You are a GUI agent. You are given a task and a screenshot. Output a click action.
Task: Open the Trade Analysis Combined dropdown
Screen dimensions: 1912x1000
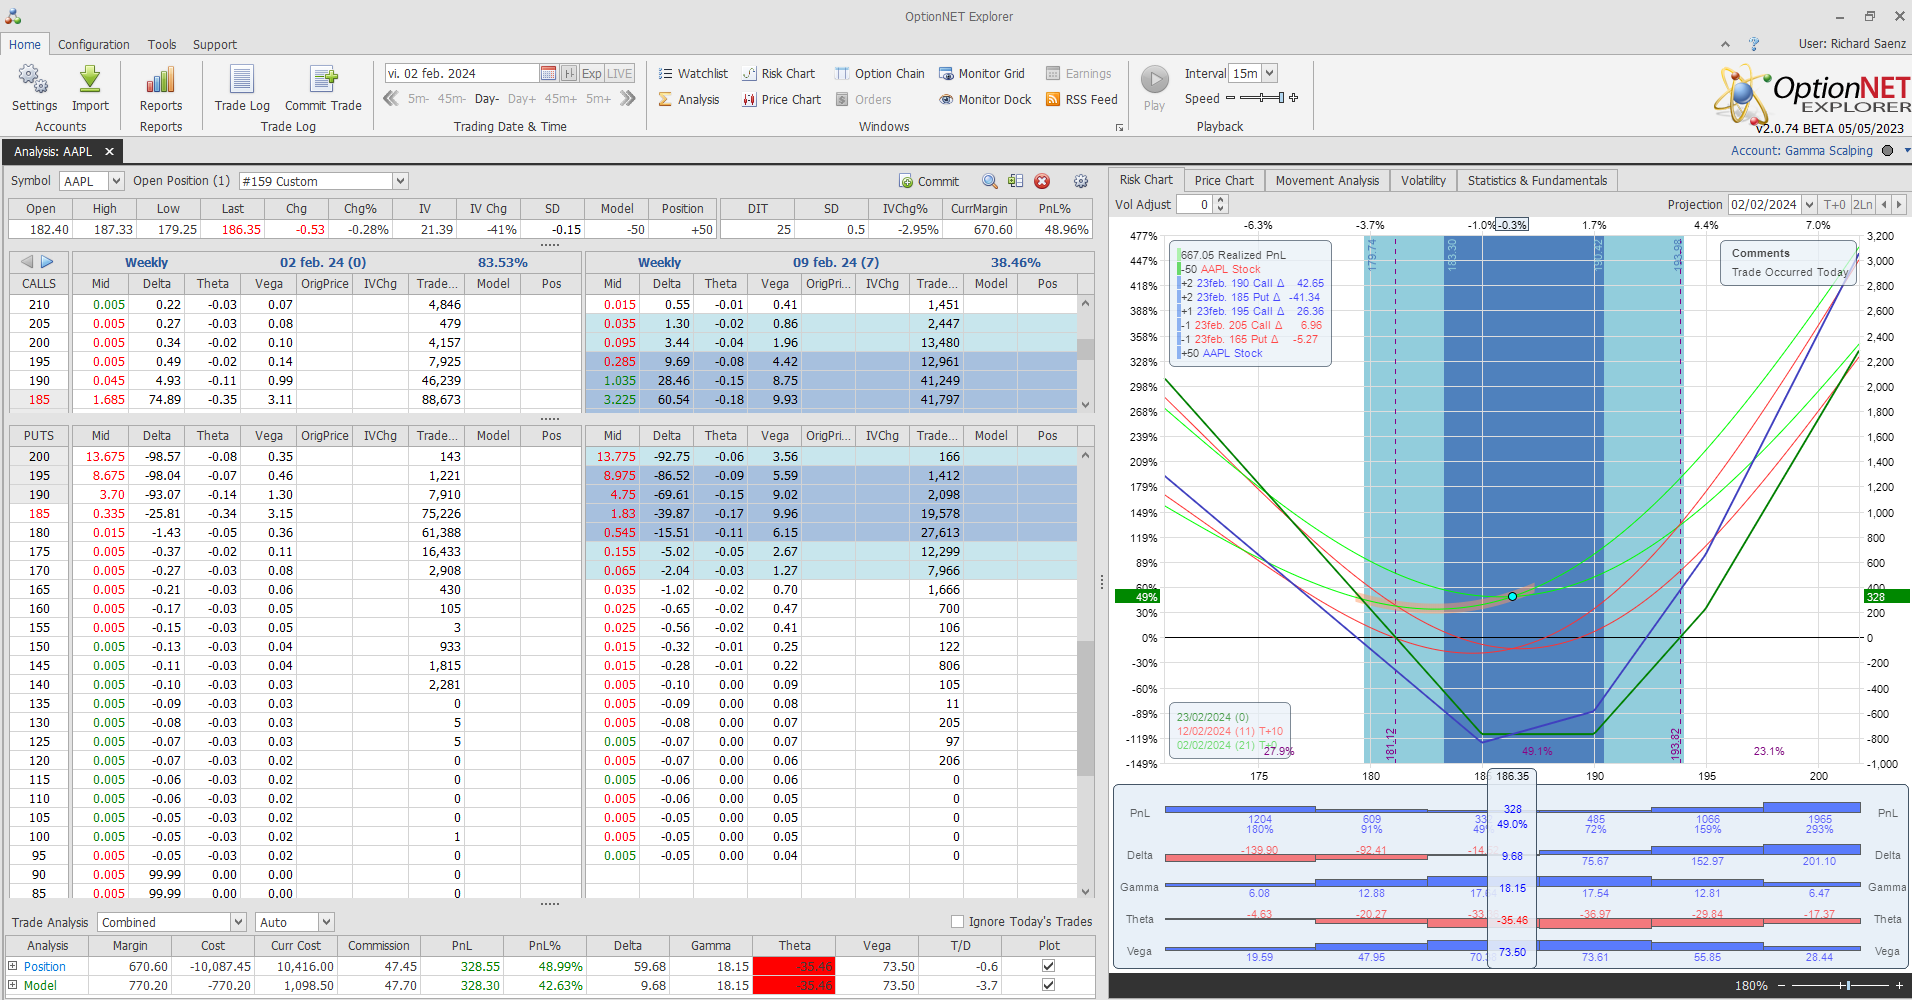pyautogui.click(x=238, y=922)
